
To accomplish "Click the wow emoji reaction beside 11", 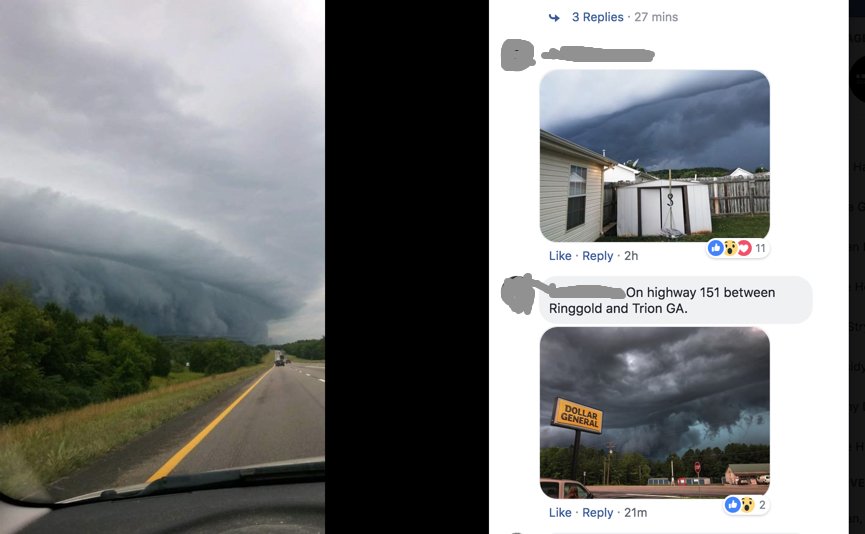I will coord(730,248).
